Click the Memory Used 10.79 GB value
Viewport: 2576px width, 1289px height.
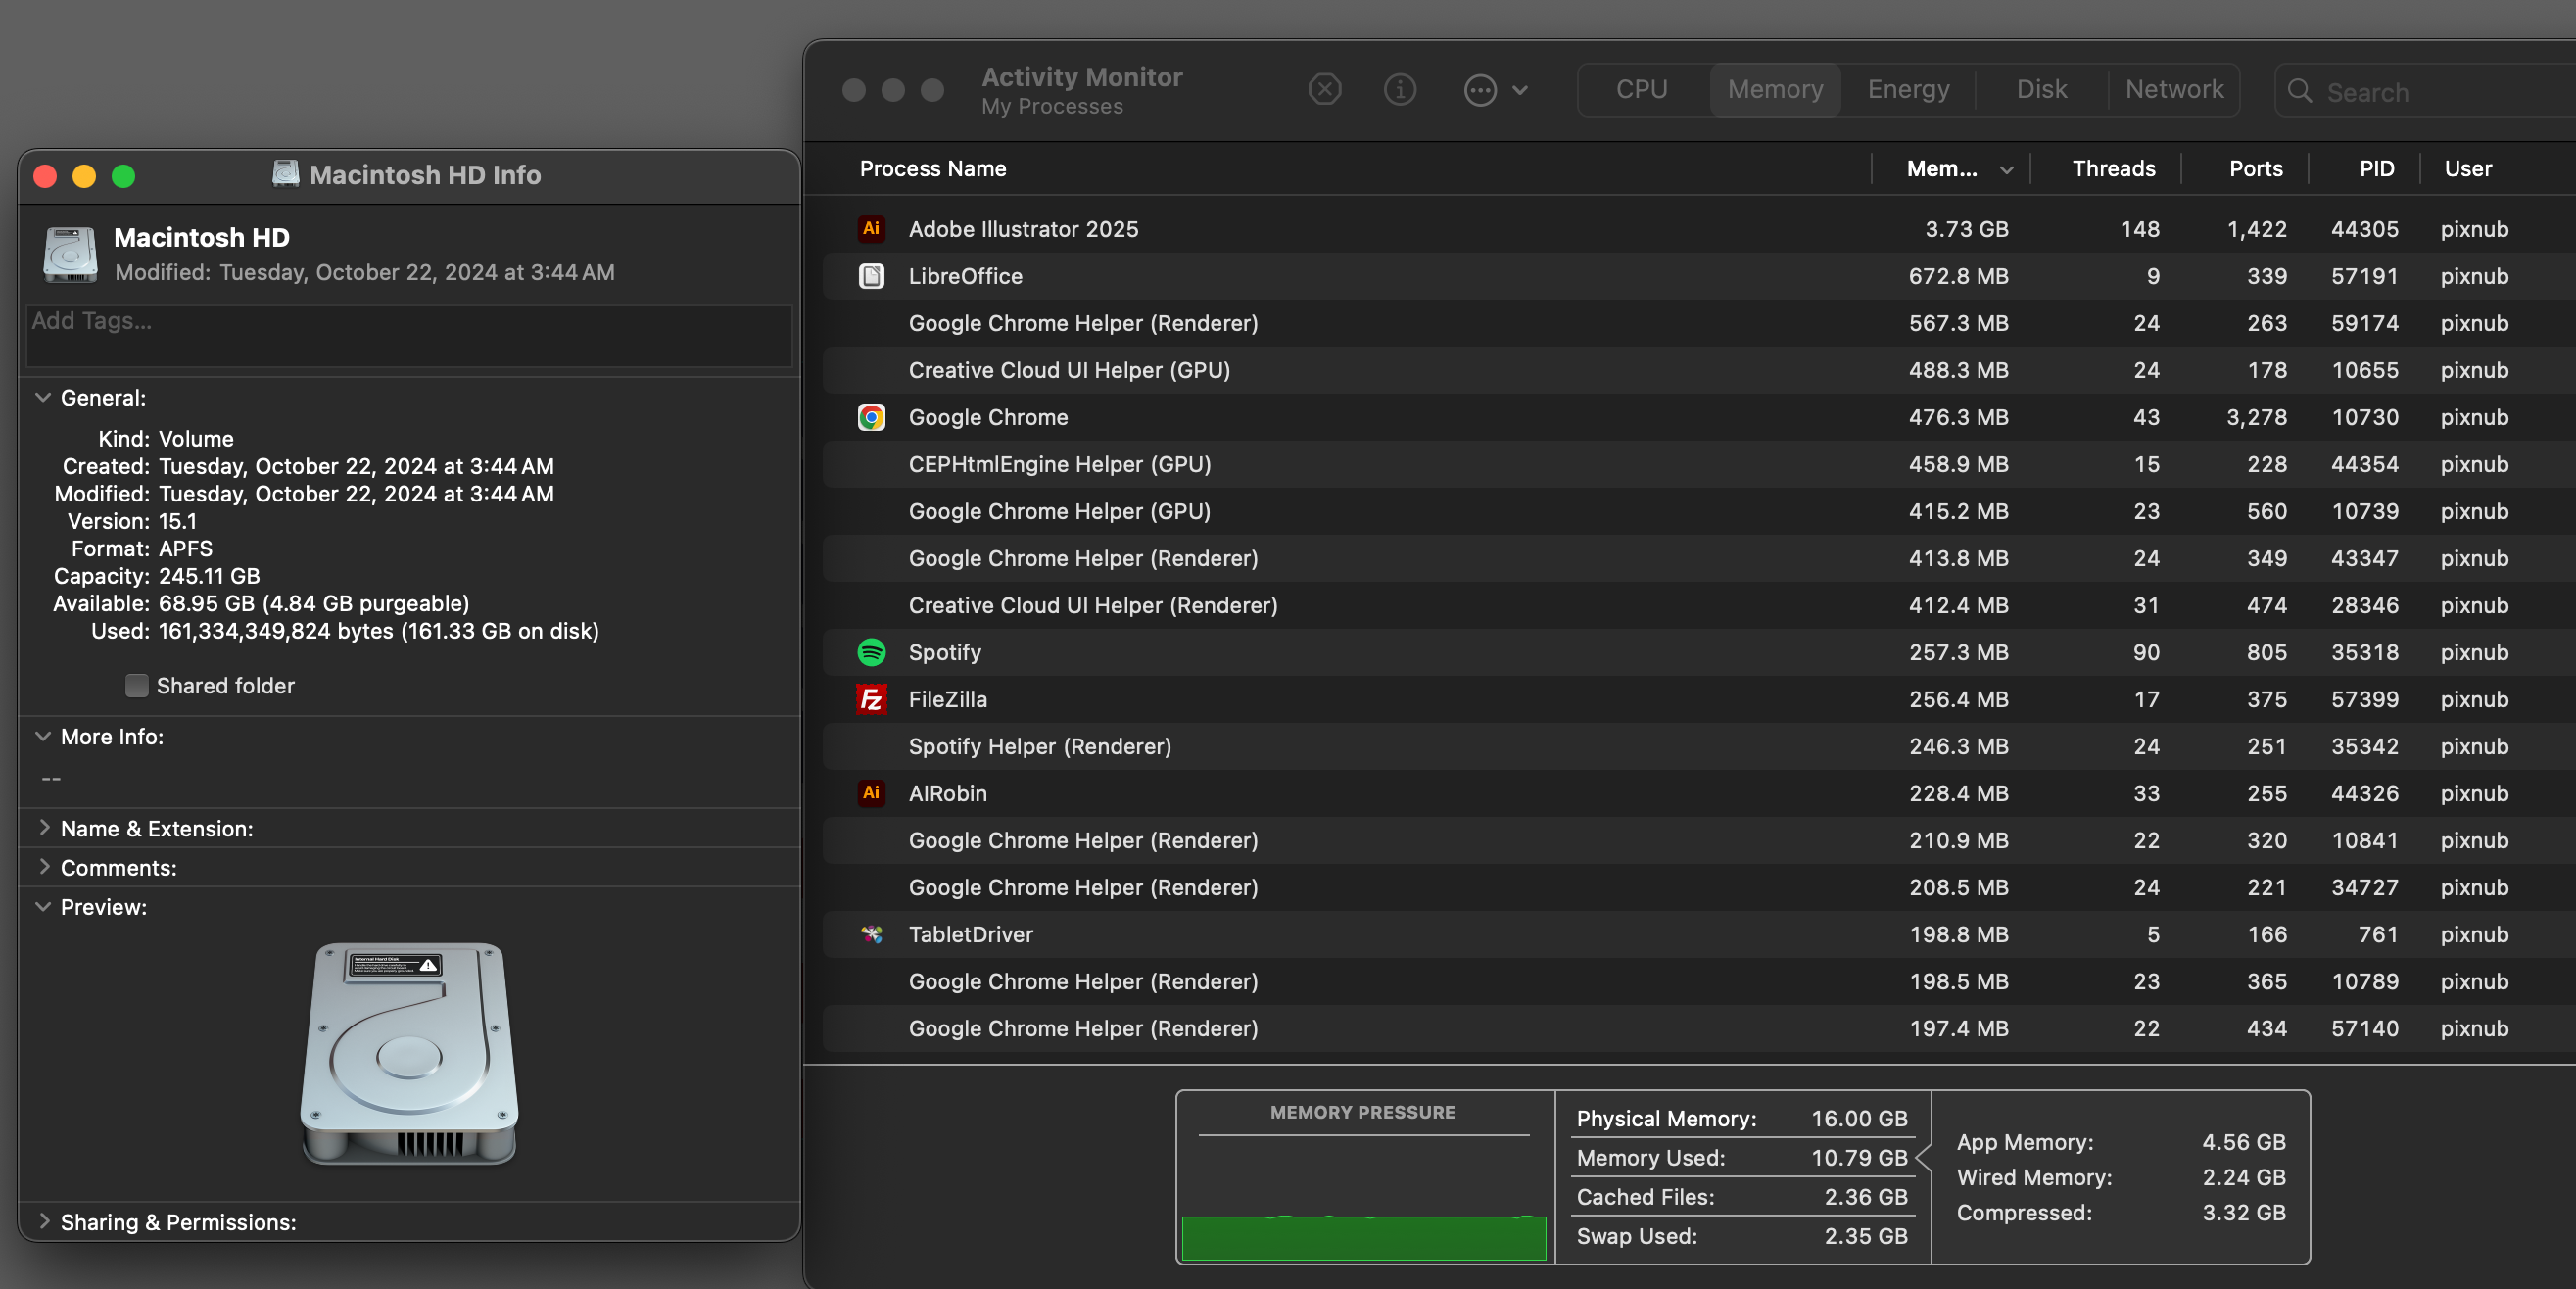[x=1859, y=1157]
